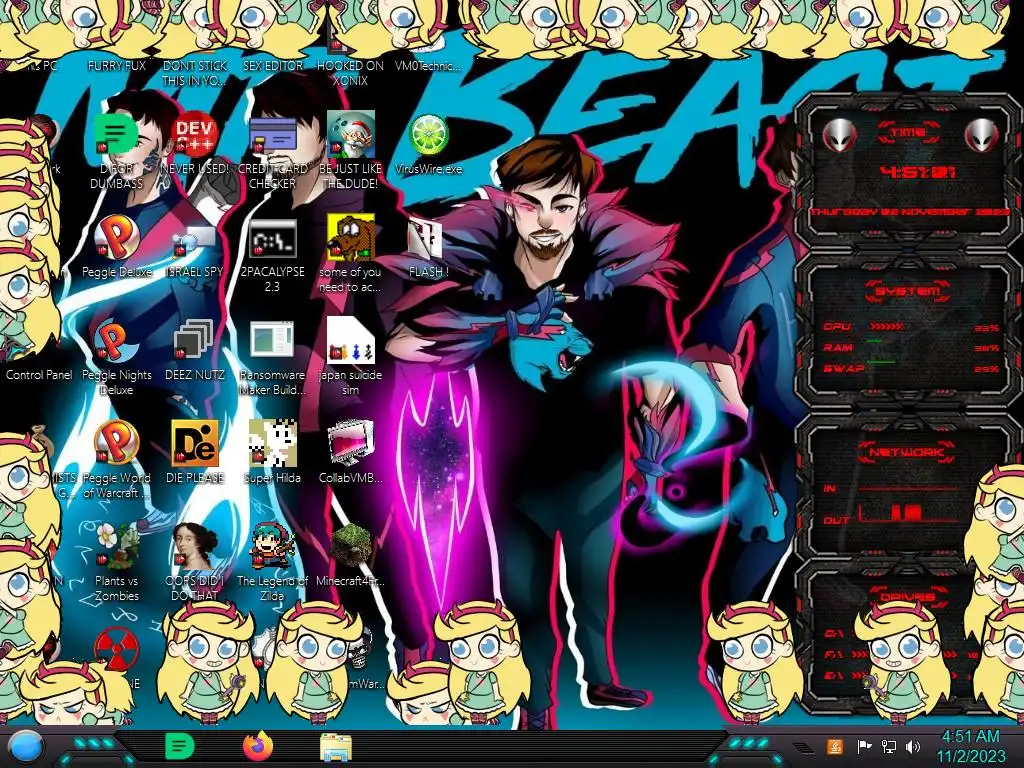Select the HOOKED ON XONIX label
The height and width of the screenshot is (768, 1024).
tap(351, 73)
